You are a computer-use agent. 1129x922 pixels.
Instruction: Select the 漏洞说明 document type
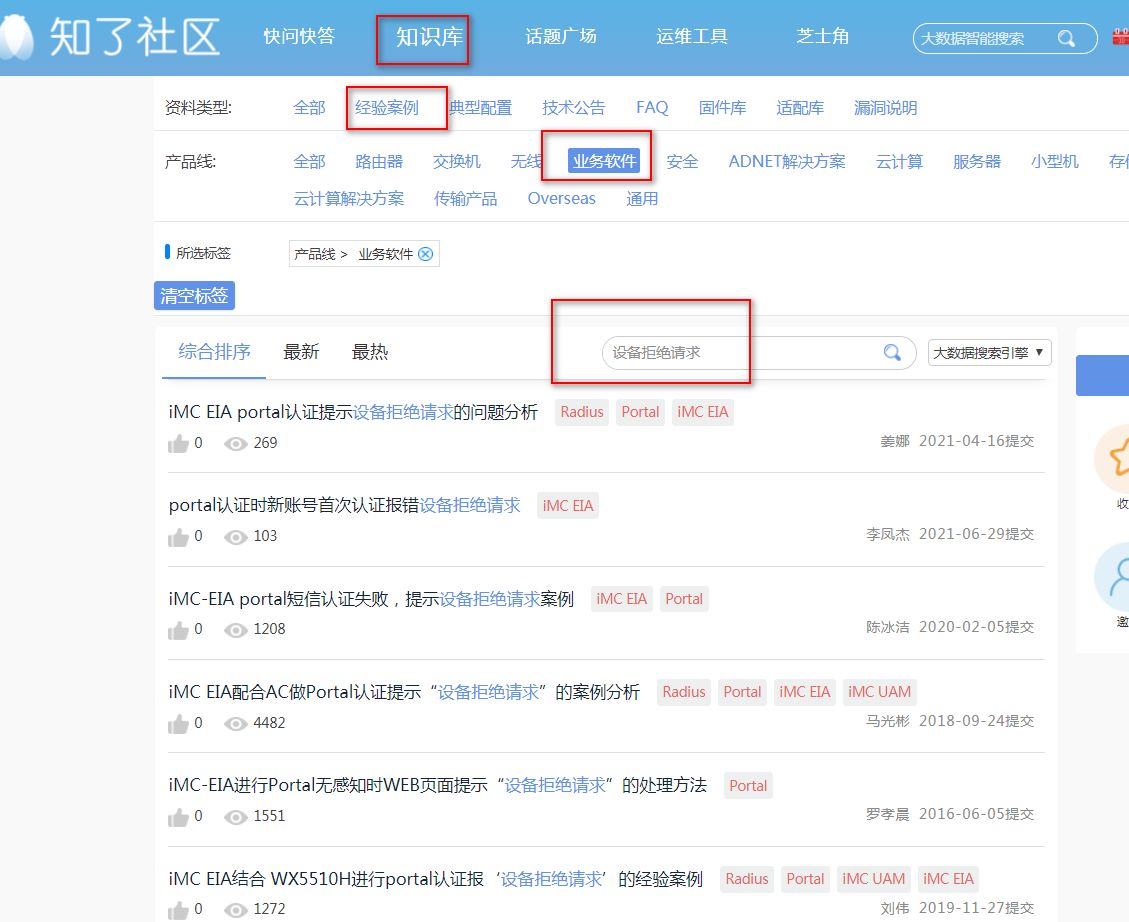coord(886,108)
